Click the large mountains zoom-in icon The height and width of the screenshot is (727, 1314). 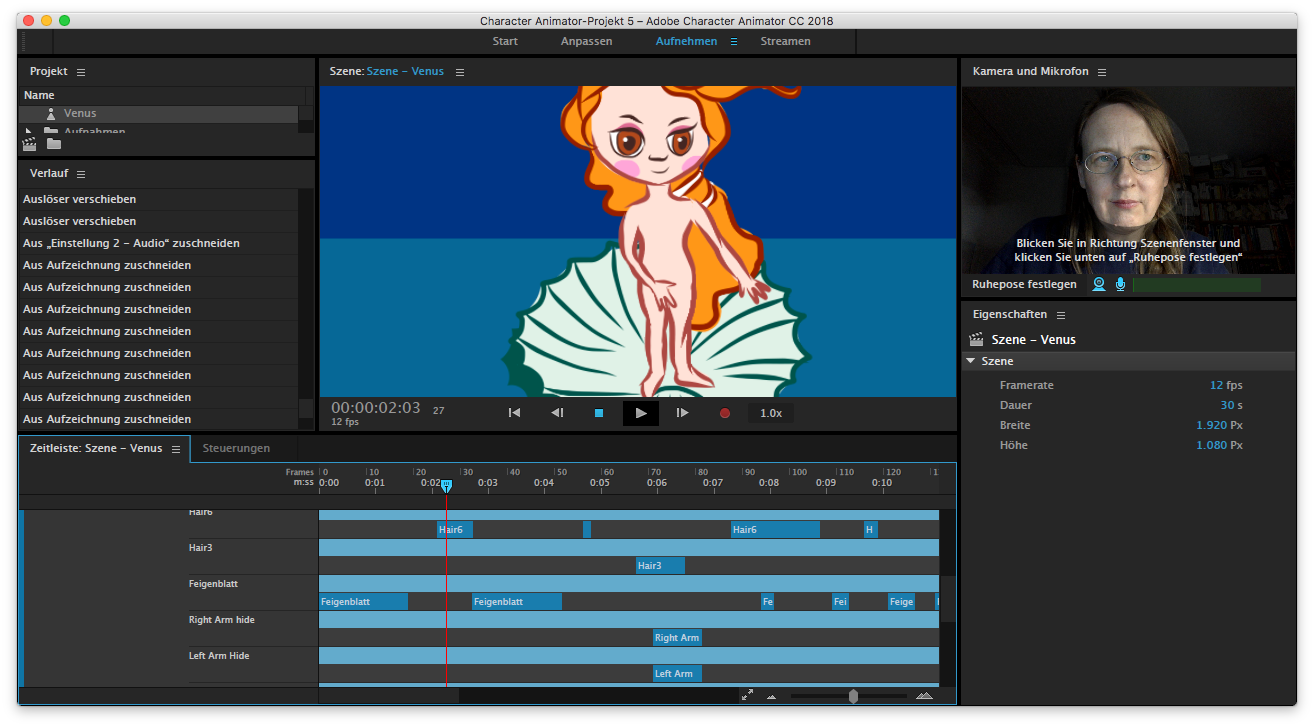tap(924, 695)
